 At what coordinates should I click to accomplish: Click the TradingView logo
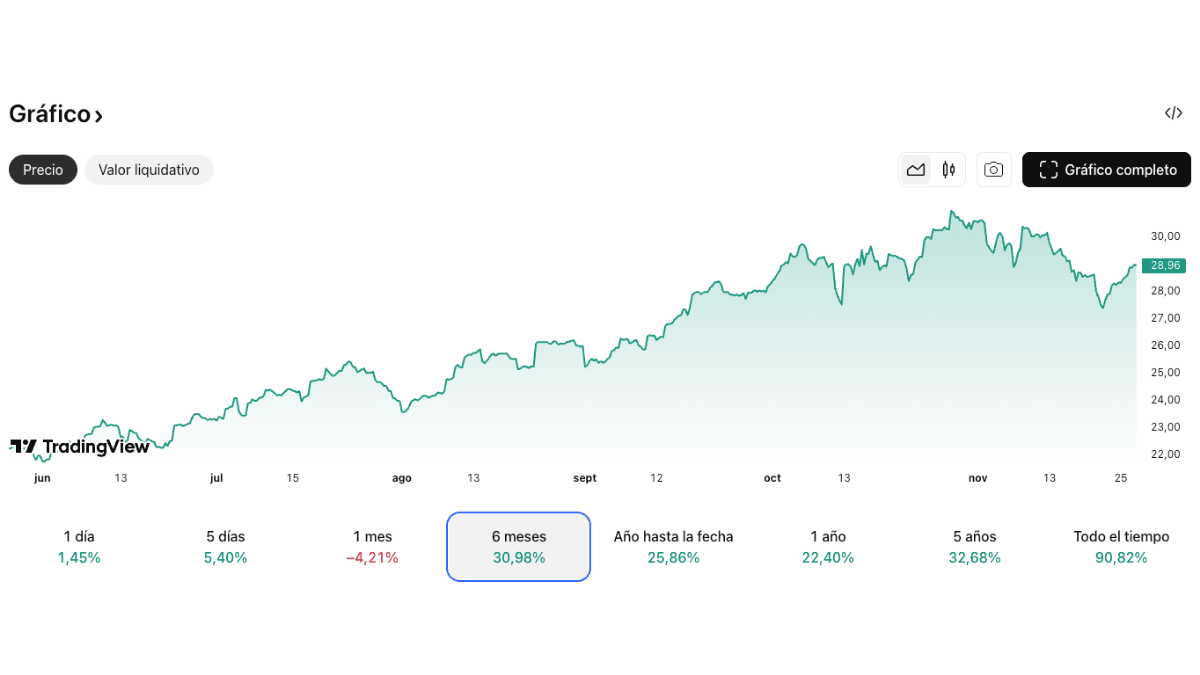[80, 447]
